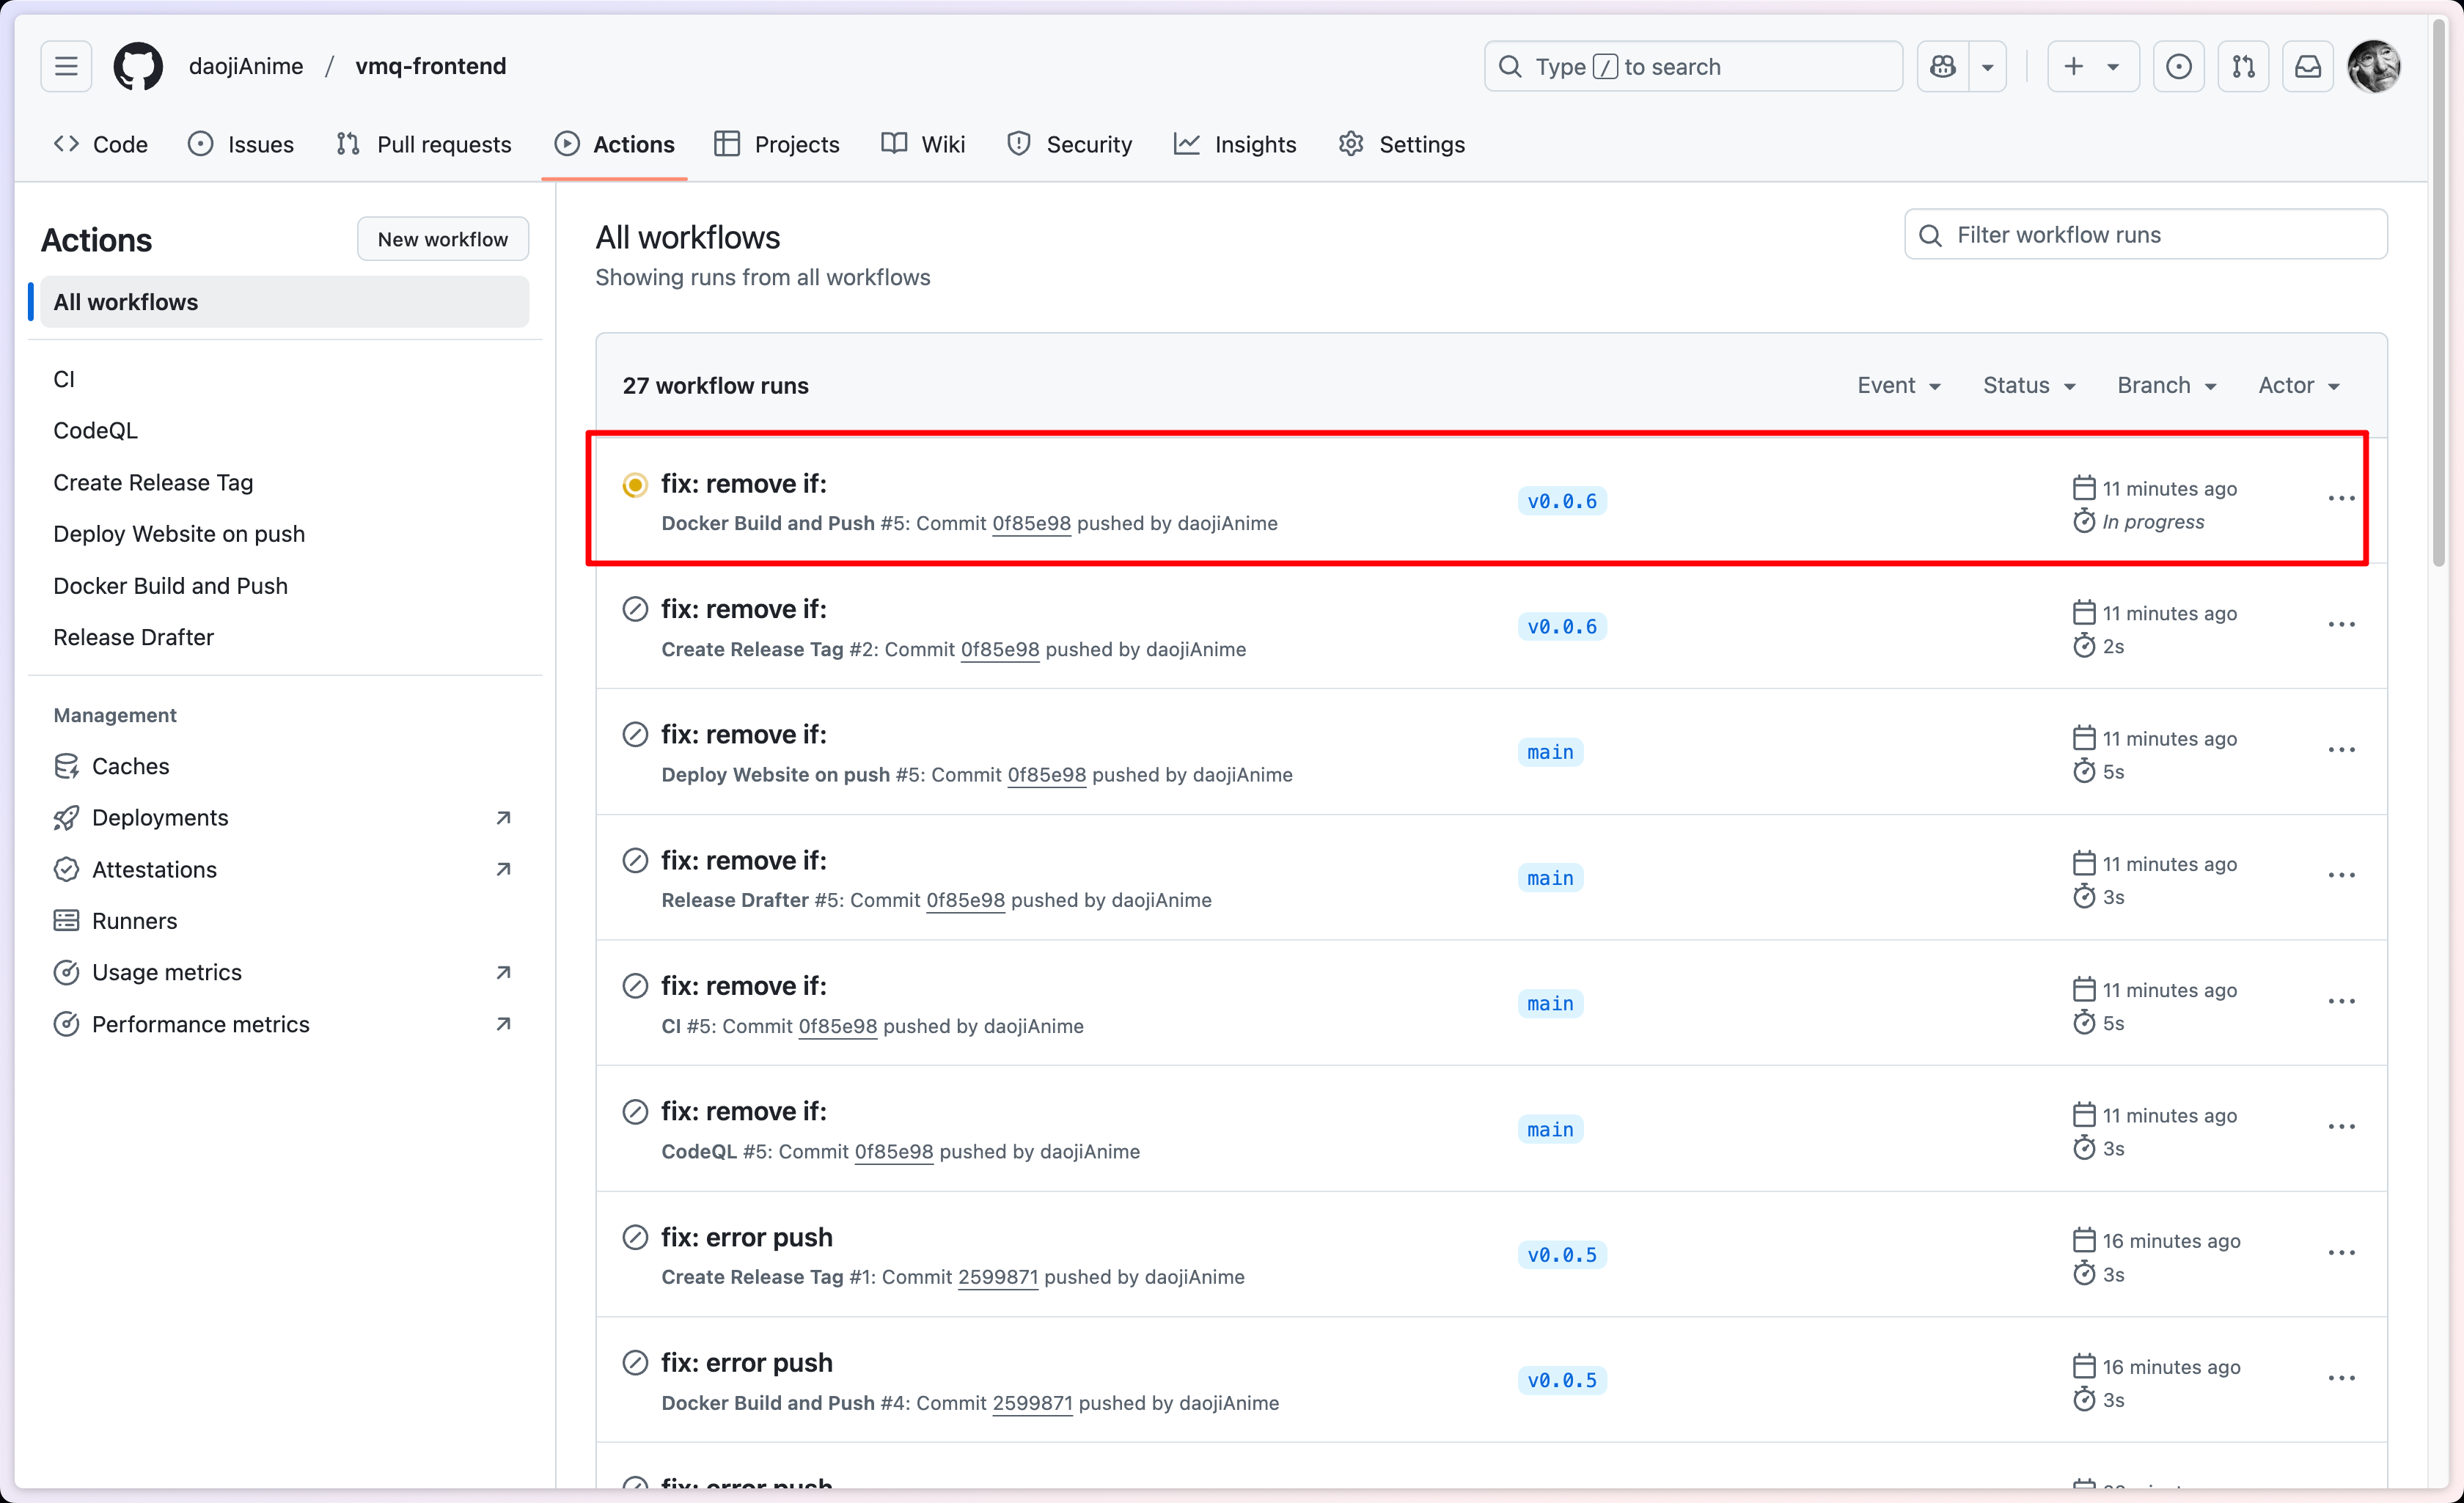The width and height of the screenshot is (2464, 1503).
Task: Open Deployments management link
Action: pos(284,818)
